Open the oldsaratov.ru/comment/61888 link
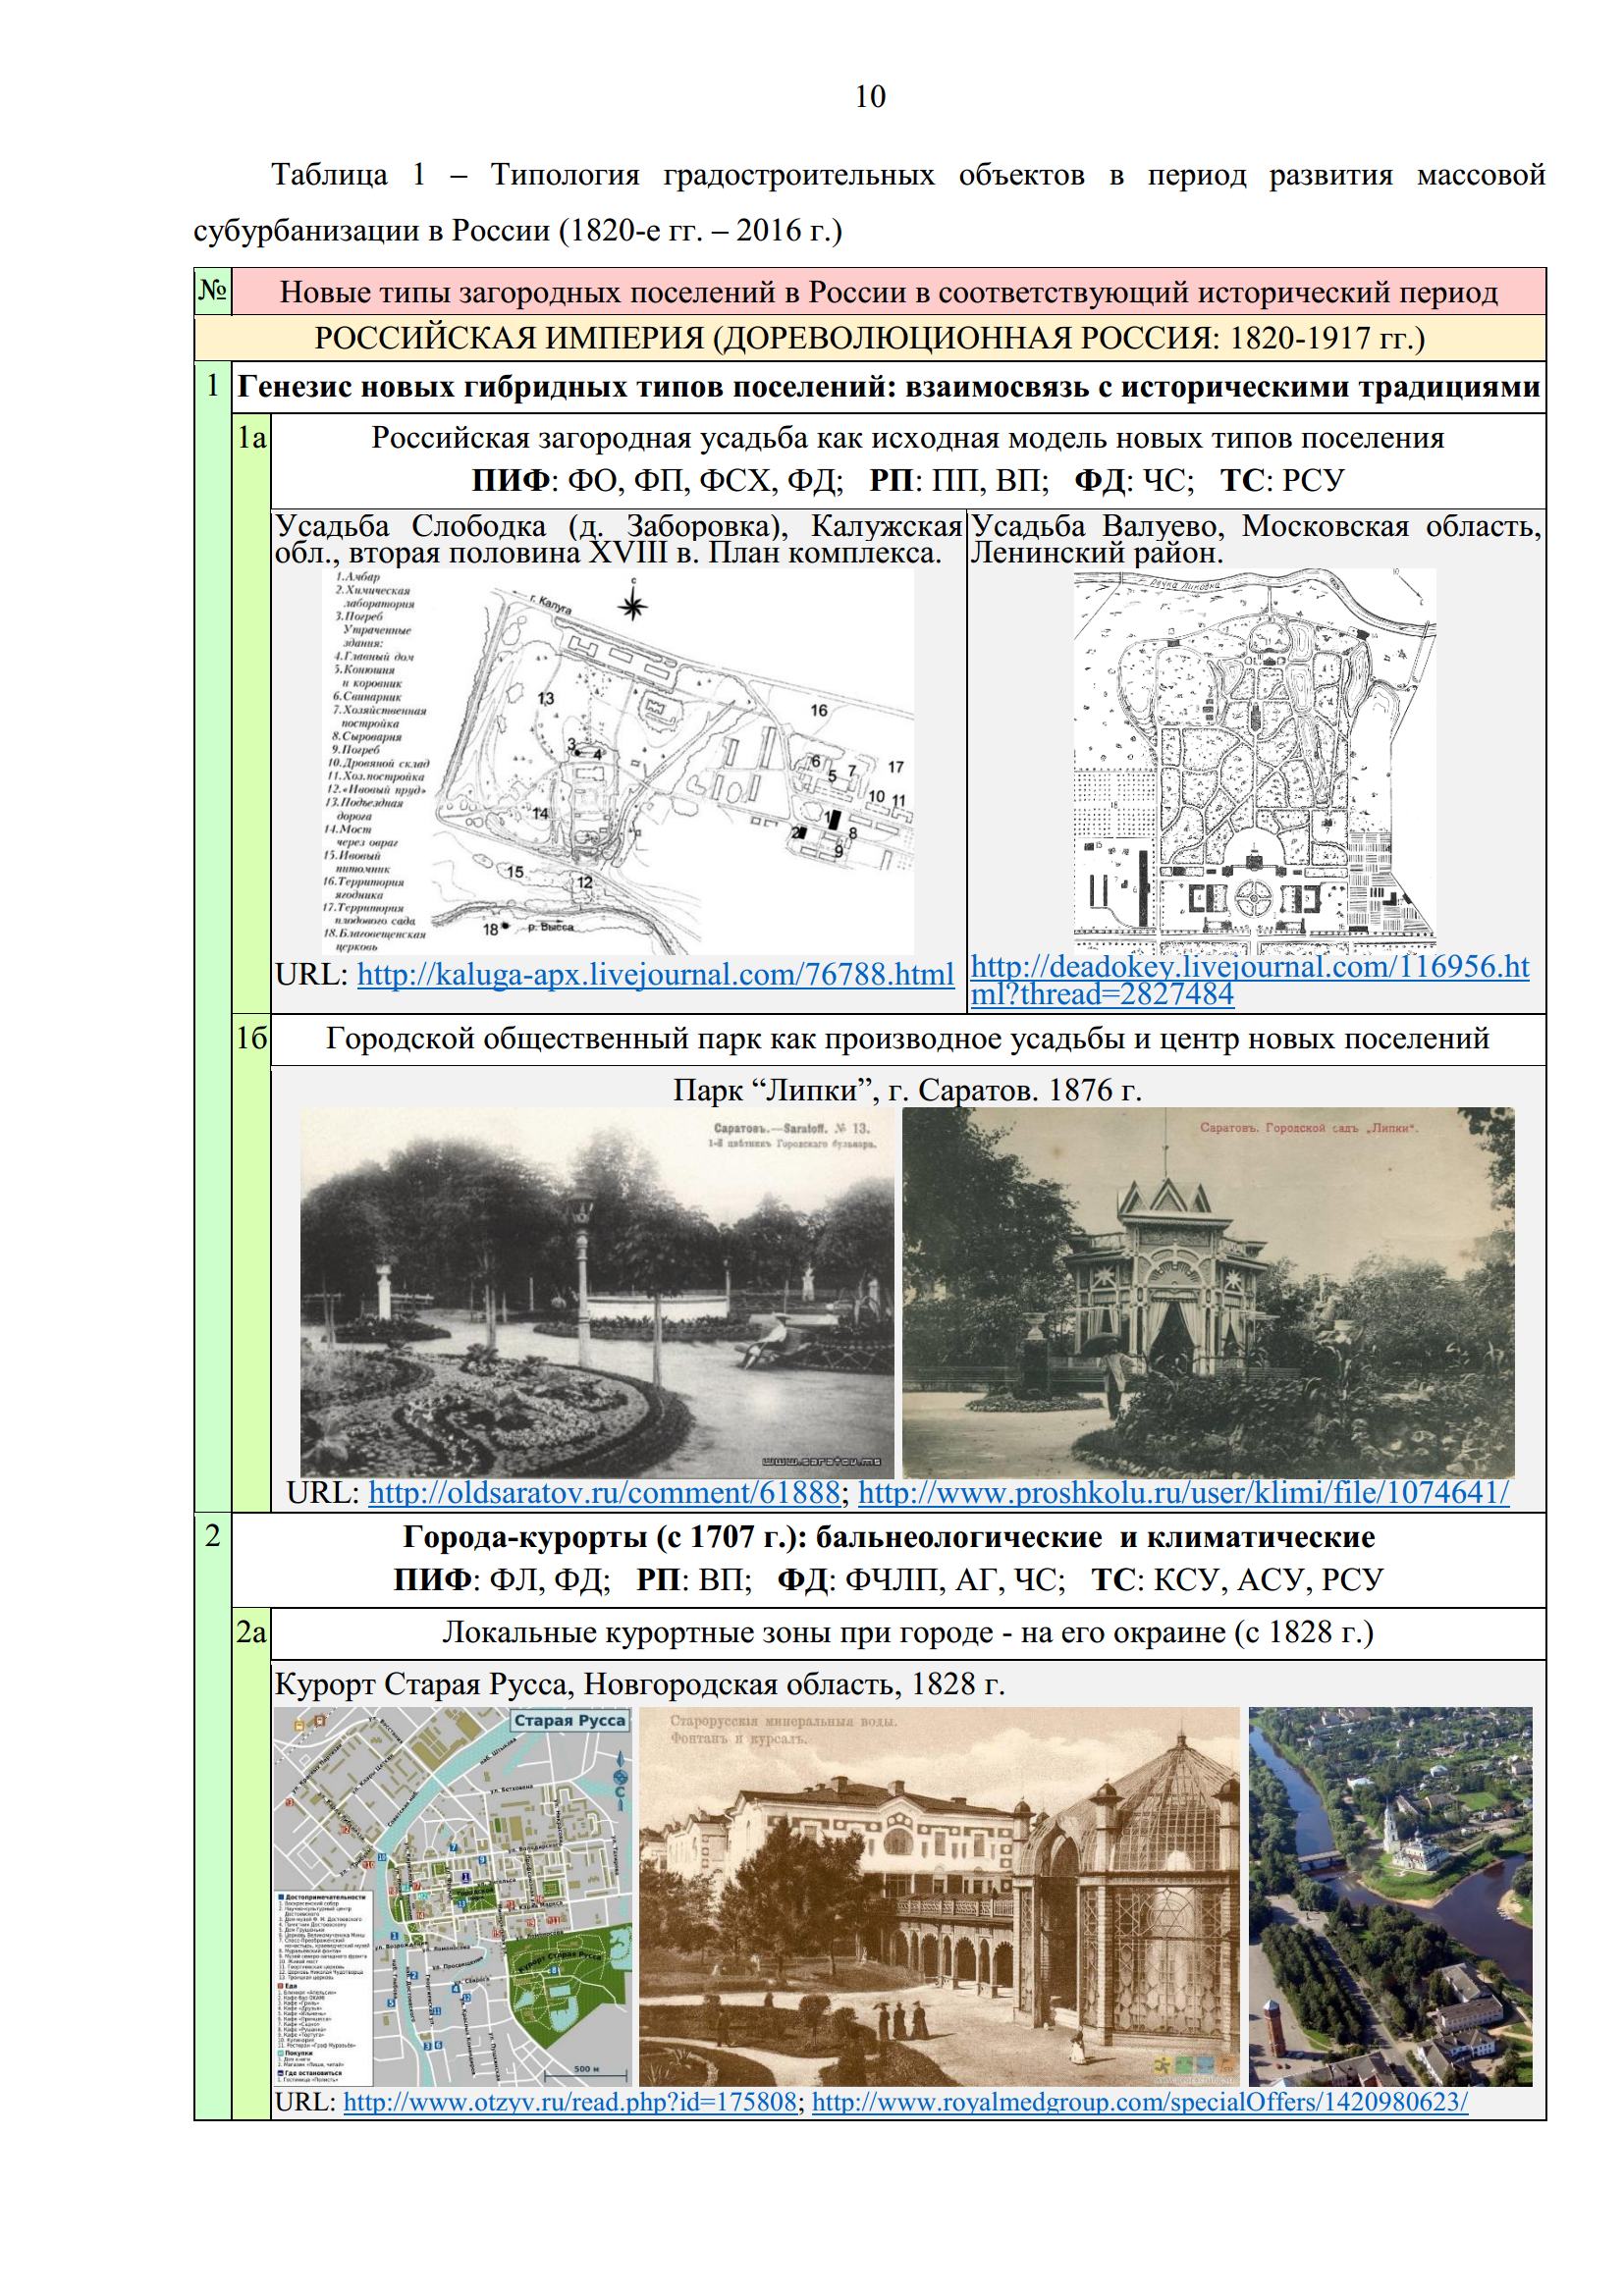This screenshot has height=2296, width=1624. click(604, 1494)
